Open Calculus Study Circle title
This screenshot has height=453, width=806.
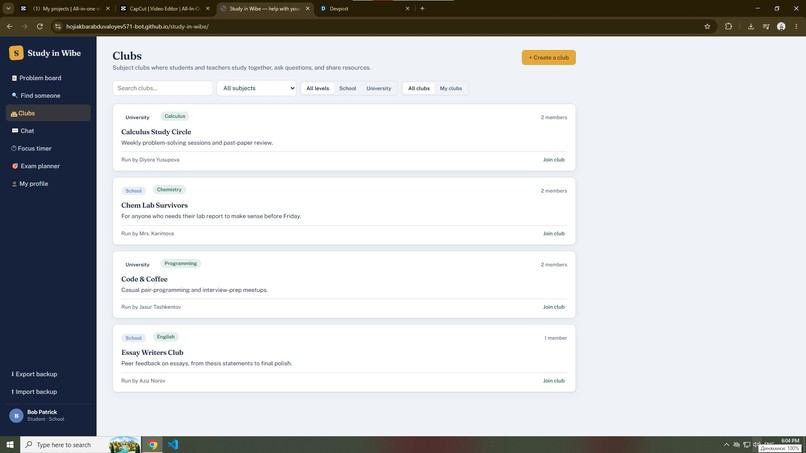[x=156, y=132]
